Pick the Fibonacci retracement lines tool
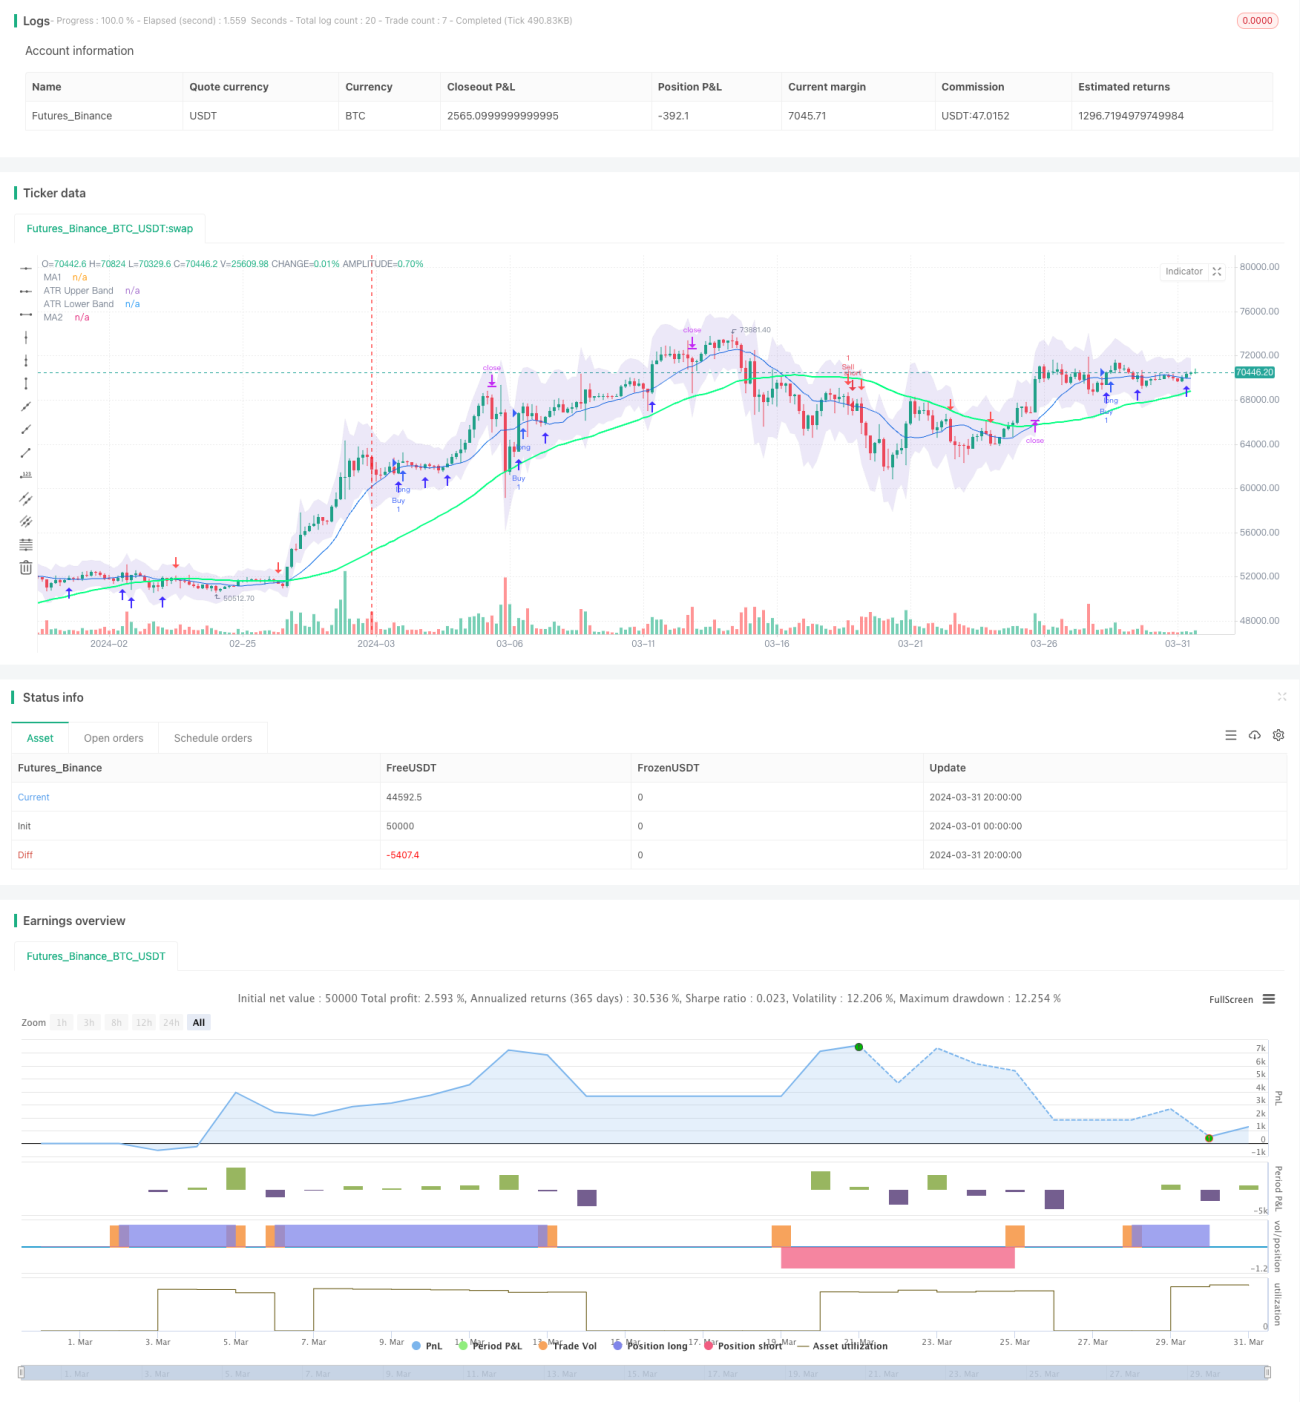The height and width of the screenshot is (1402, 1300). tap(26, 544)
